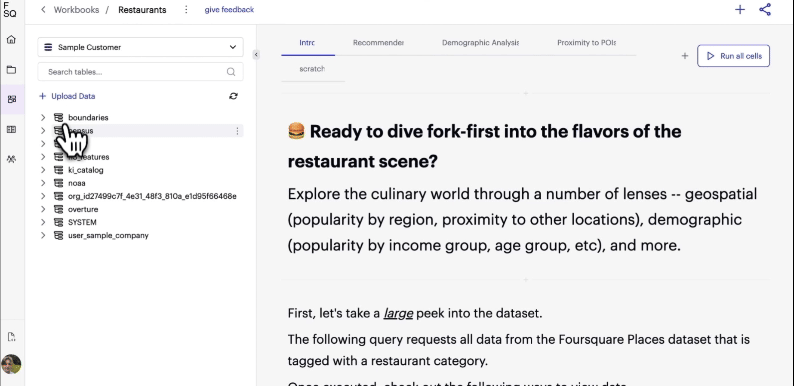Click the refresh tables icon
This screenshot has height=386, width=794.
pyautogui.click(x=233, y=96)
